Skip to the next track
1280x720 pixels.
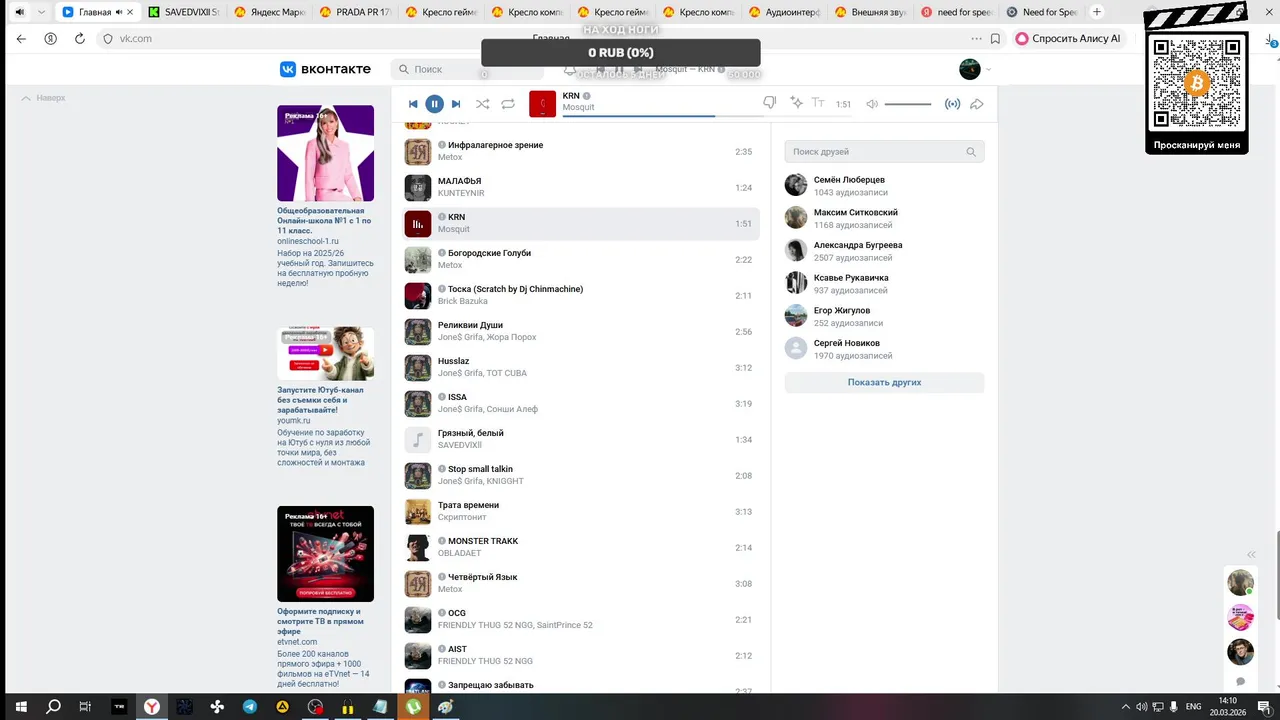click(456, 104)
